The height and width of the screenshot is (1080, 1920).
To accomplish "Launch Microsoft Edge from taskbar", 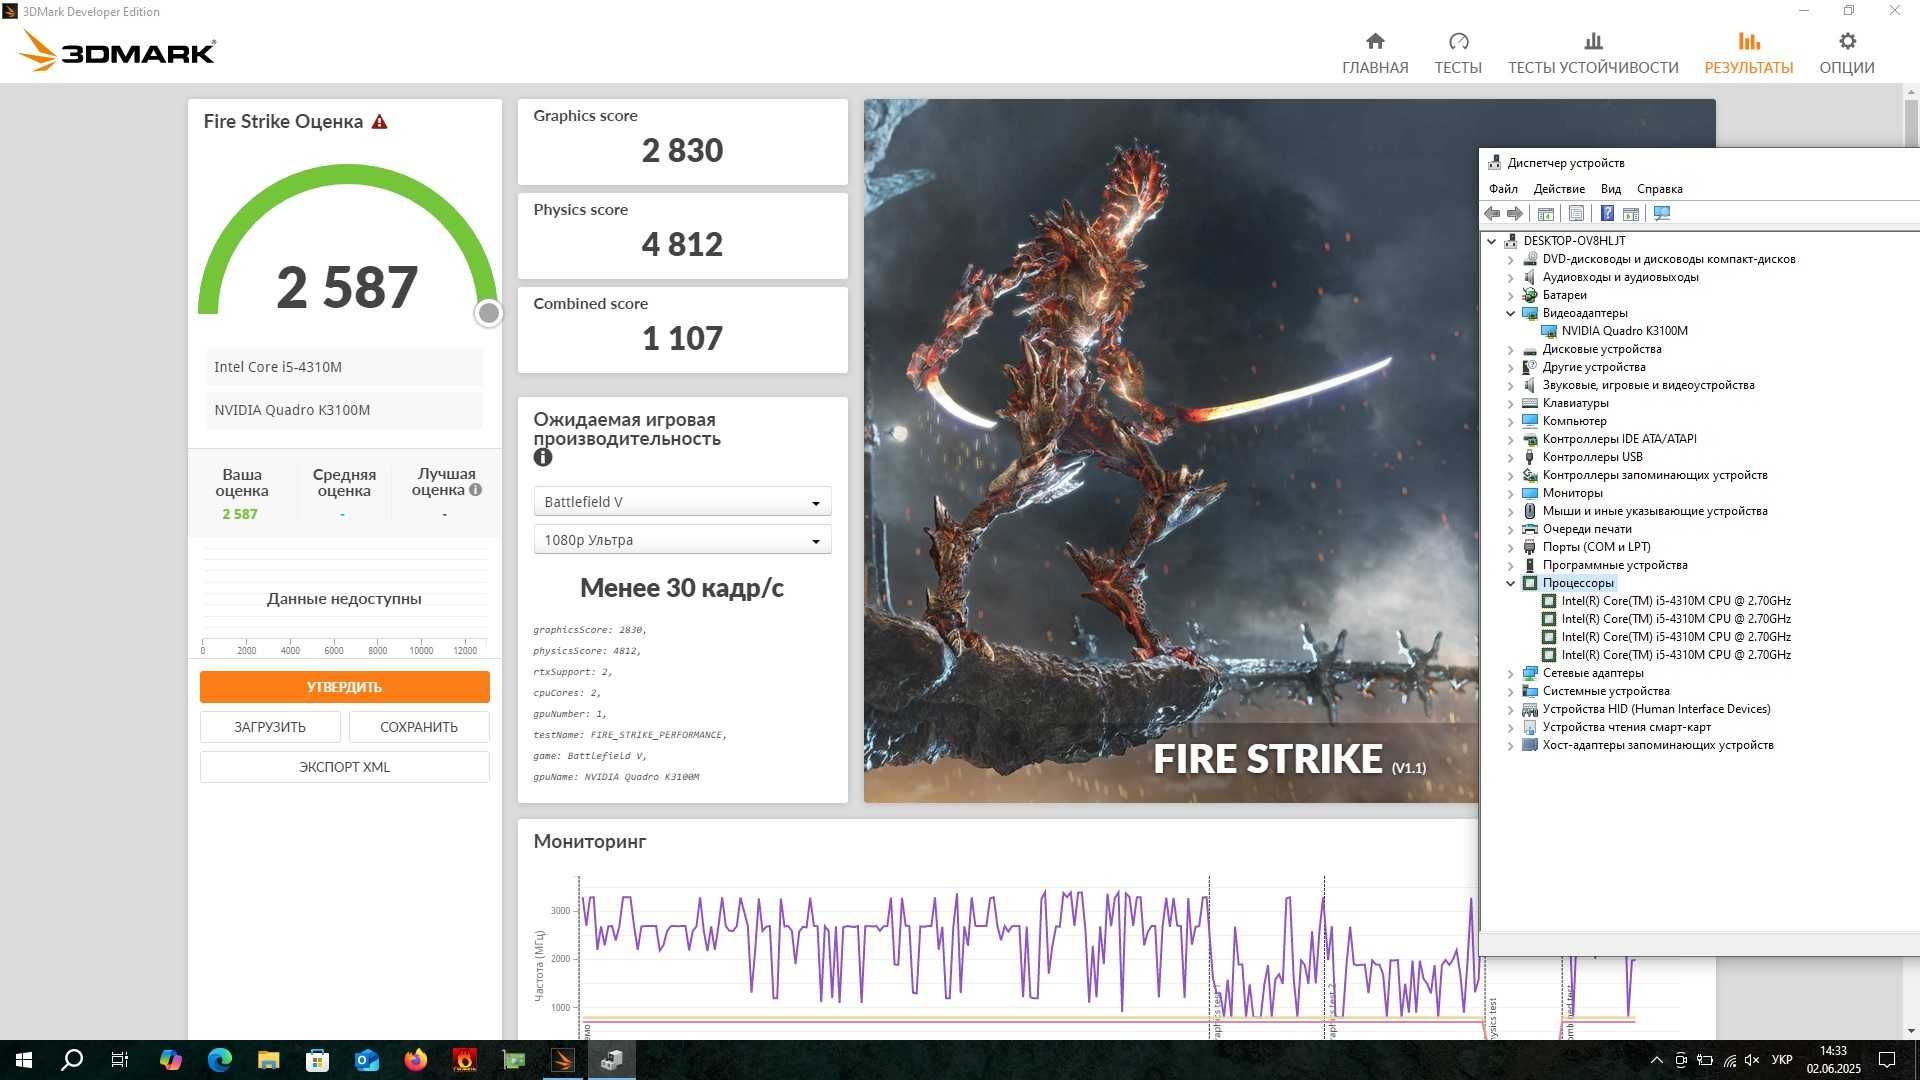I will click(x=219, y=1060).
